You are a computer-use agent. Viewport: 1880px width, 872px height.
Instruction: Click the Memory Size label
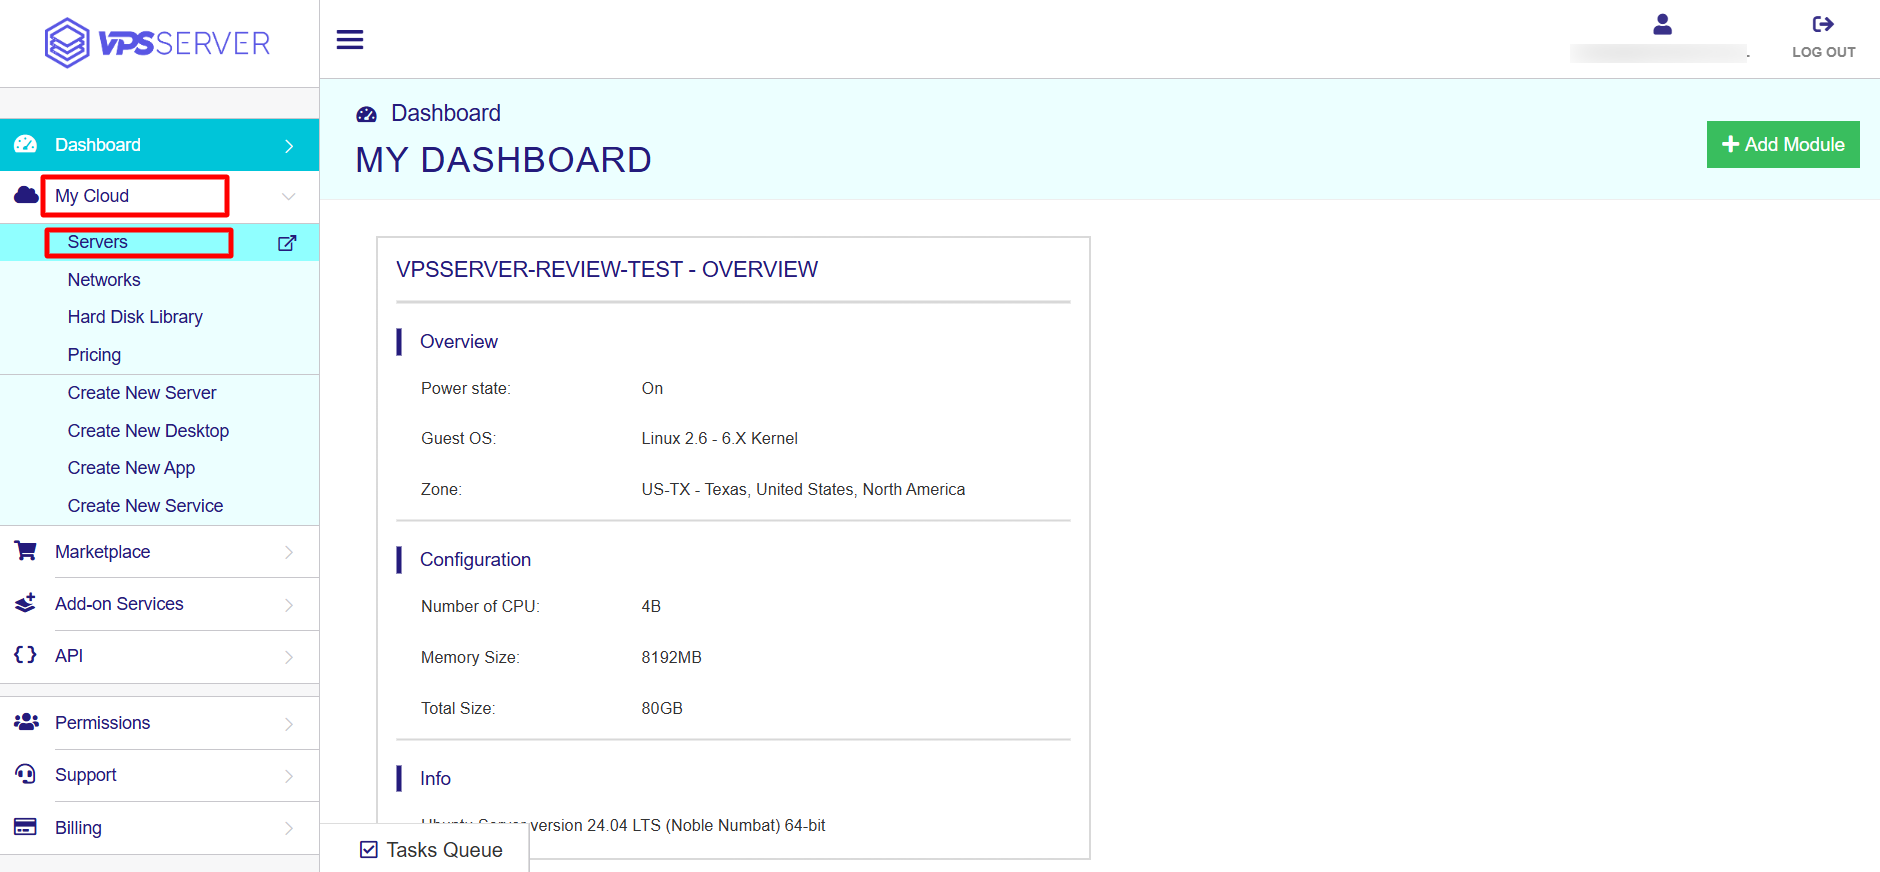pyautogui.click(x=470, y=657)
